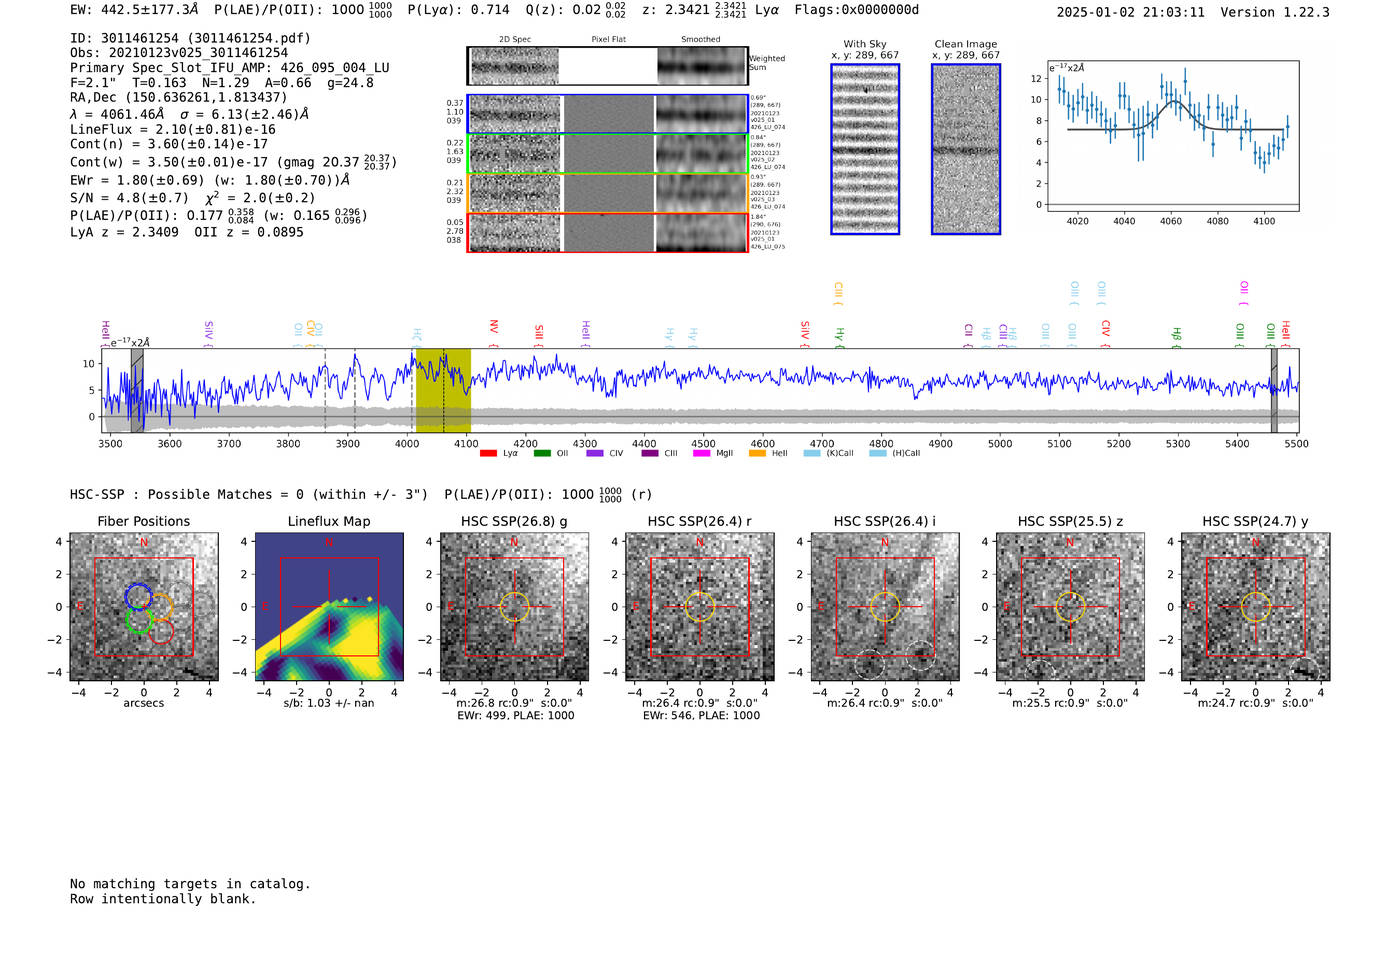Click the yellow highlighted band in spectrum
Image resolution: width=1400 pixels, height=953 pixels.
click(x=443, y=390)
